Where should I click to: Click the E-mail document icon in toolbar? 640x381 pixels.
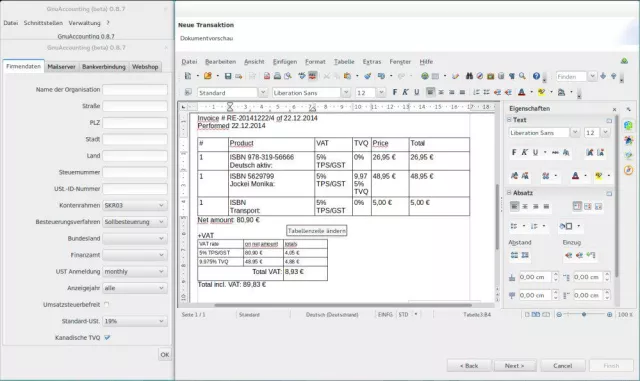point(239,76)
